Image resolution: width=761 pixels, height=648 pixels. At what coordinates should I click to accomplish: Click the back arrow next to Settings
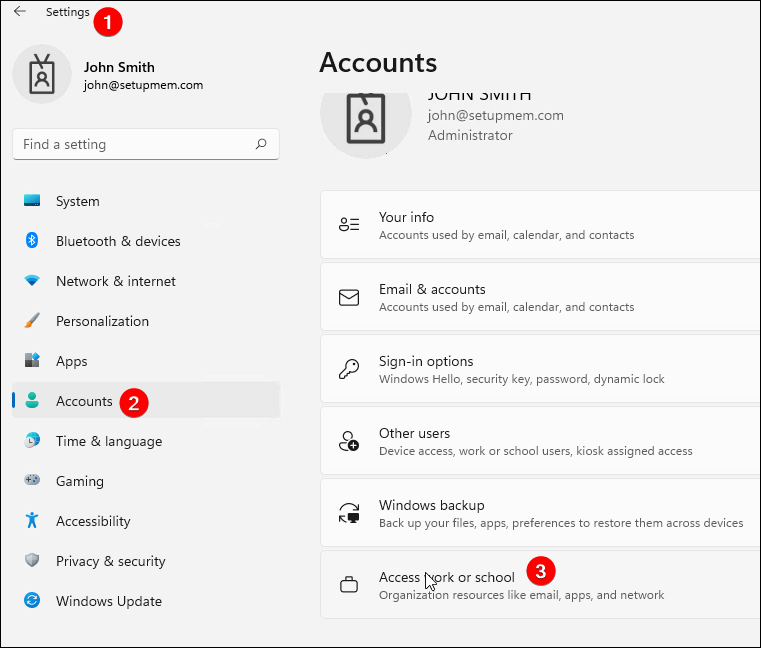(20, 11)
